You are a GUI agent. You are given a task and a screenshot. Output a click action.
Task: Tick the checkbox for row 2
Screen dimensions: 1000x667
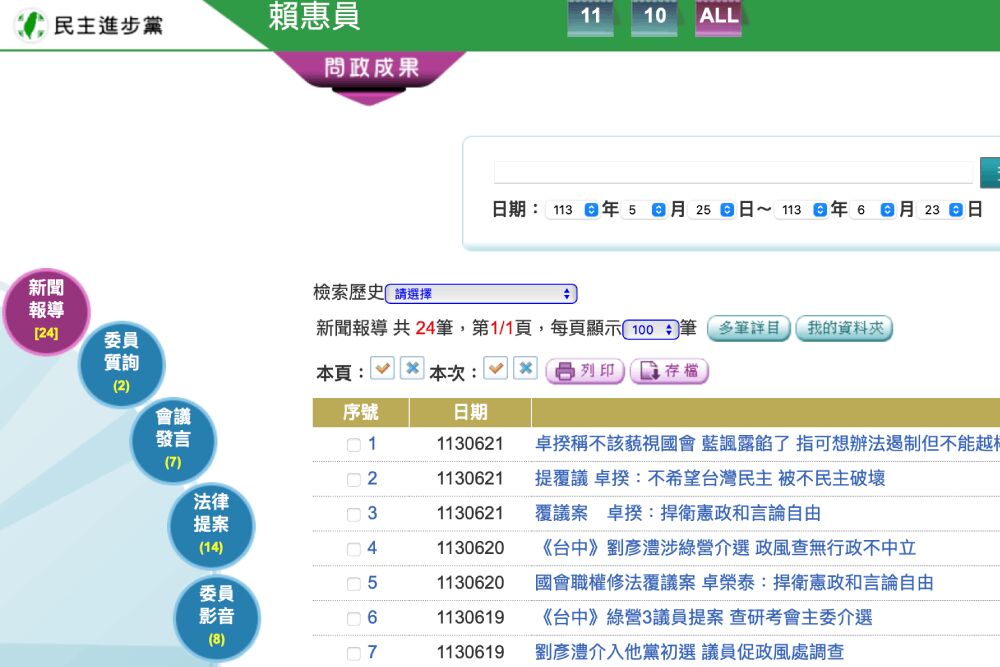[353, 480]
